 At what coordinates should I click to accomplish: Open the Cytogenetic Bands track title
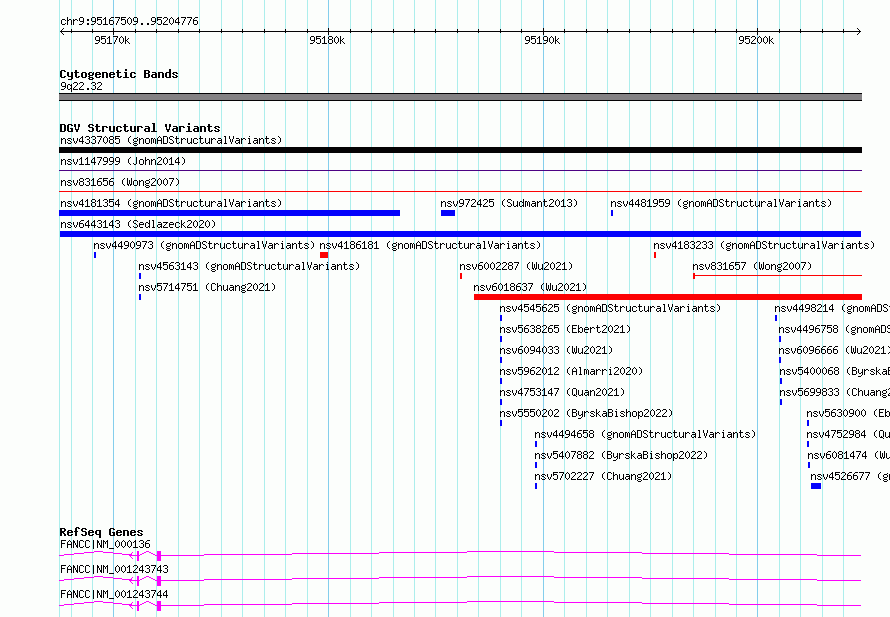tap(119, 74)
